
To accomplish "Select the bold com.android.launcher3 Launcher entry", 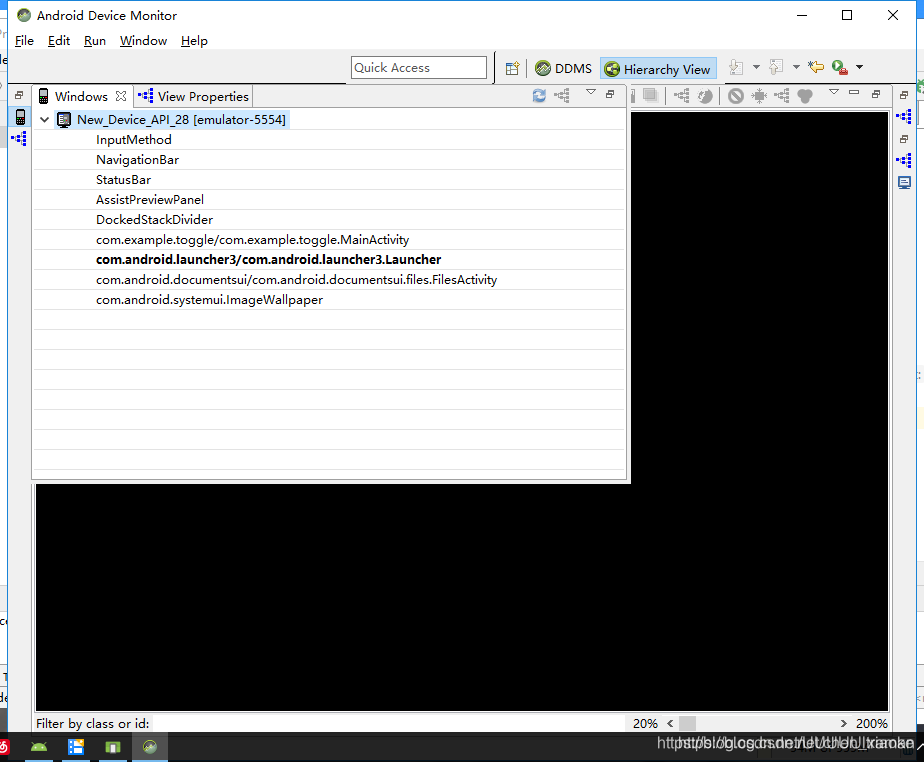I will [x=268, y=260].
